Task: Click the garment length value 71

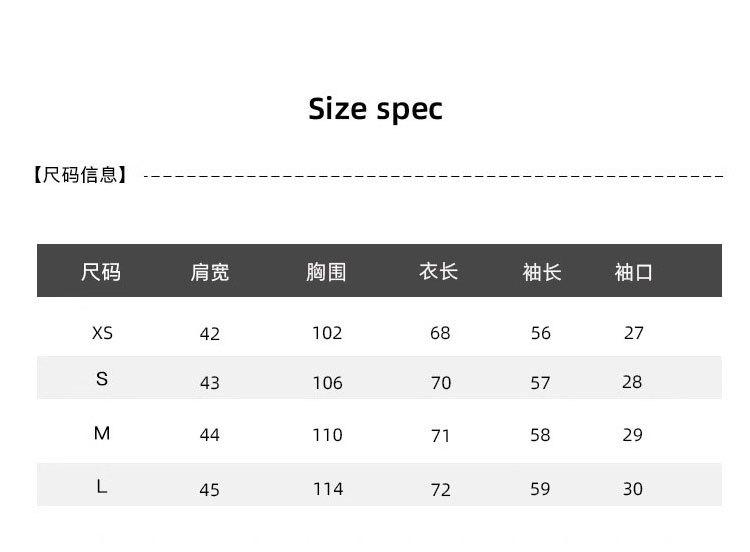Action: point(441,436)
